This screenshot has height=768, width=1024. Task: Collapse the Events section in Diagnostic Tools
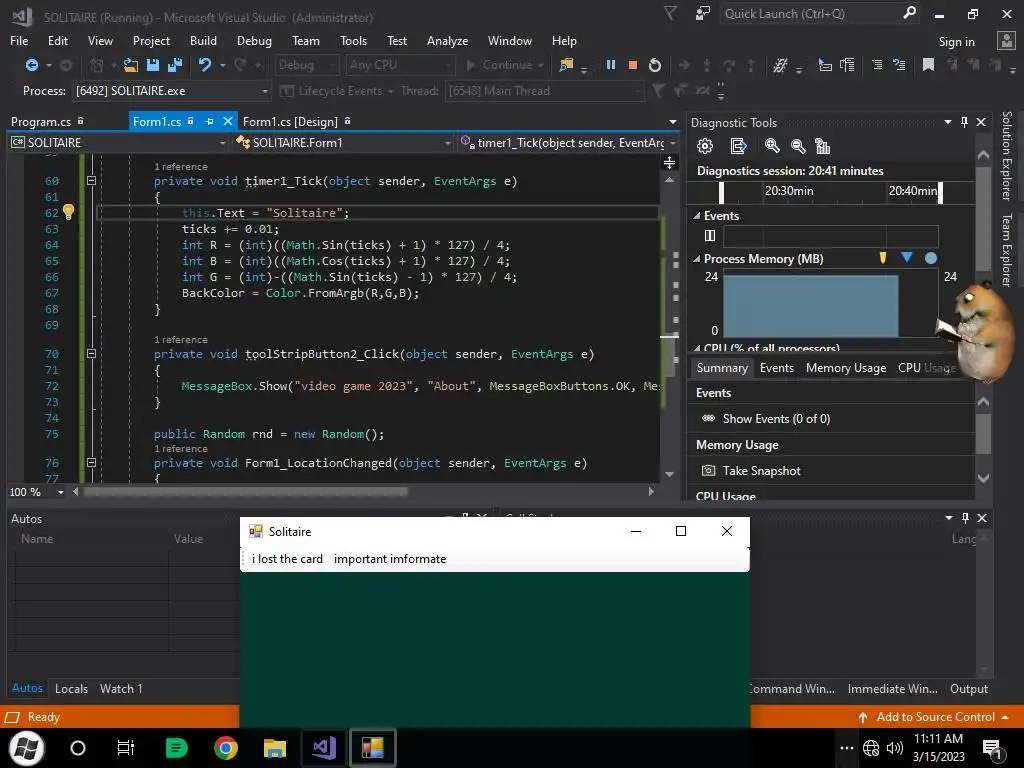(x=697, y=216)
